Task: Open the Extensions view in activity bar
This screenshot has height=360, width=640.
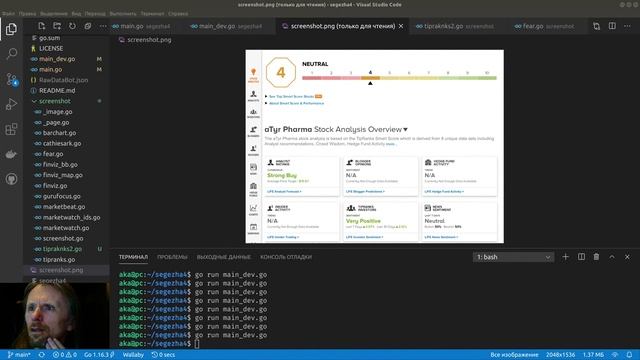Action: coord(11,129)
